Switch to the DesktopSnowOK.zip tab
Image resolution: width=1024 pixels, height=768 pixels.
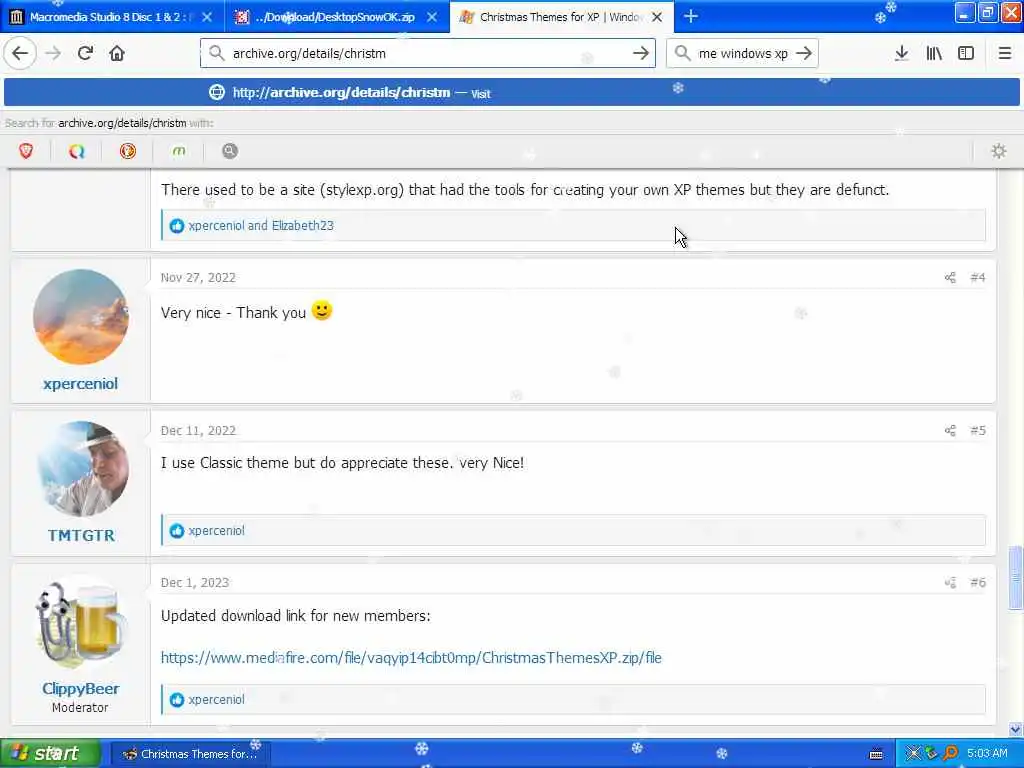[337, 17]
